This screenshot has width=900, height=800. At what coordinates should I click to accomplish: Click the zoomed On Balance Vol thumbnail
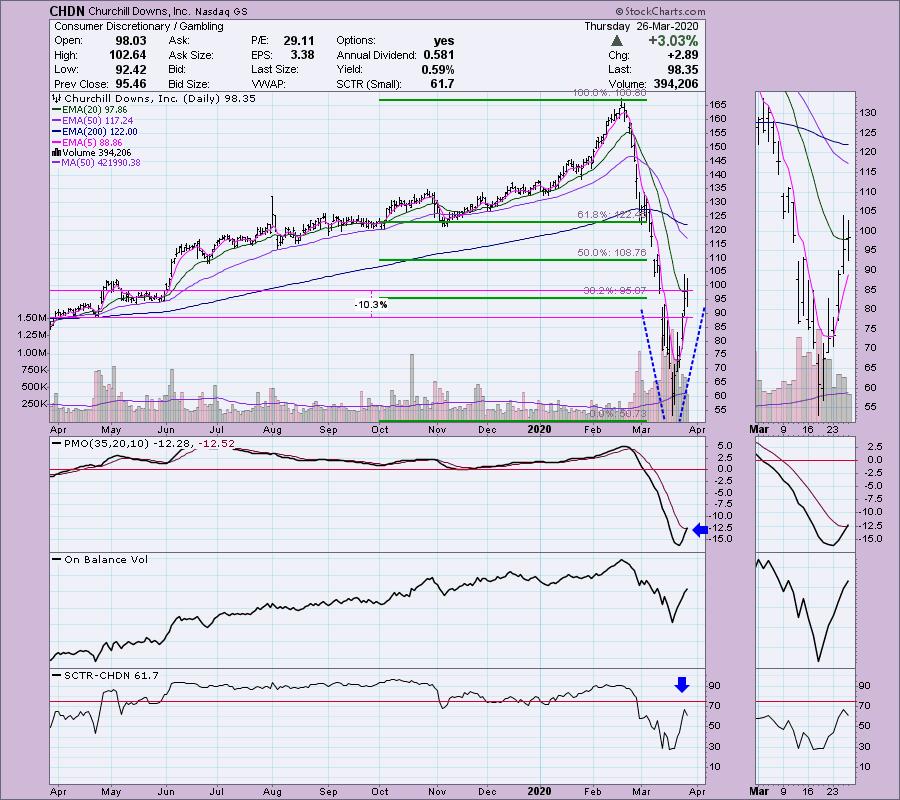click(x=805, y=610)
